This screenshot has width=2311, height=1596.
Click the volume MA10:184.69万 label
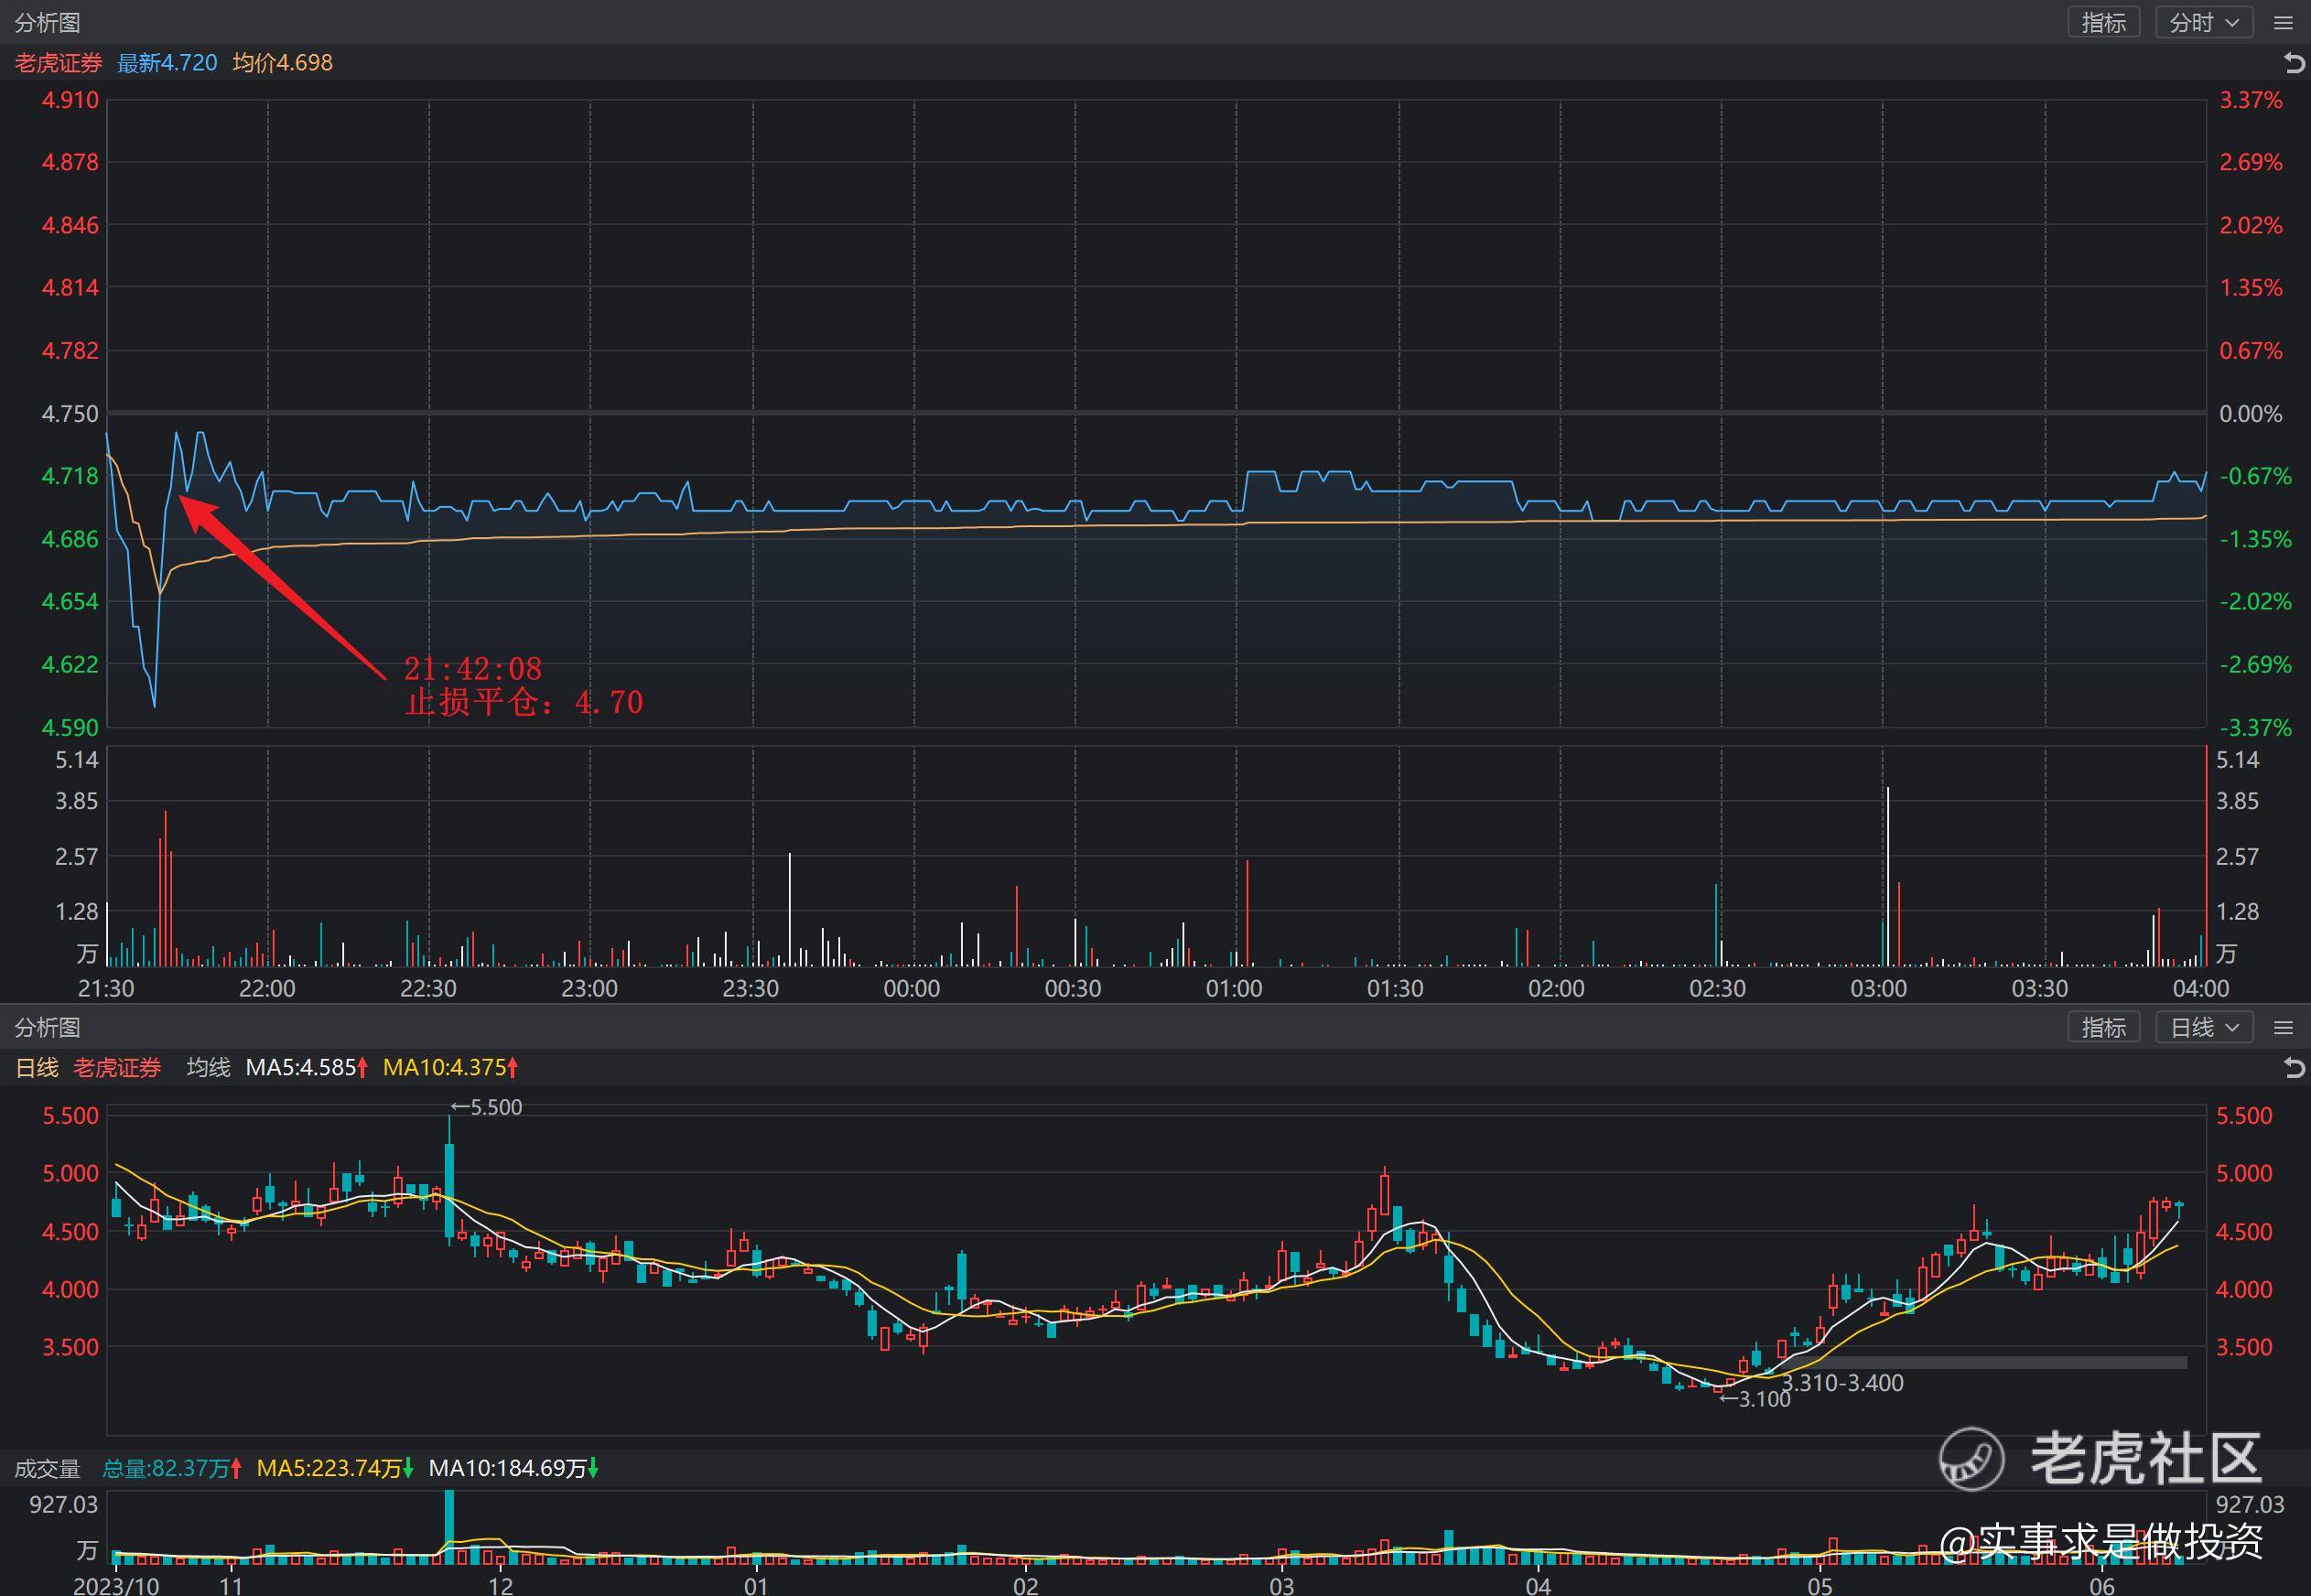pos(513,1468)
